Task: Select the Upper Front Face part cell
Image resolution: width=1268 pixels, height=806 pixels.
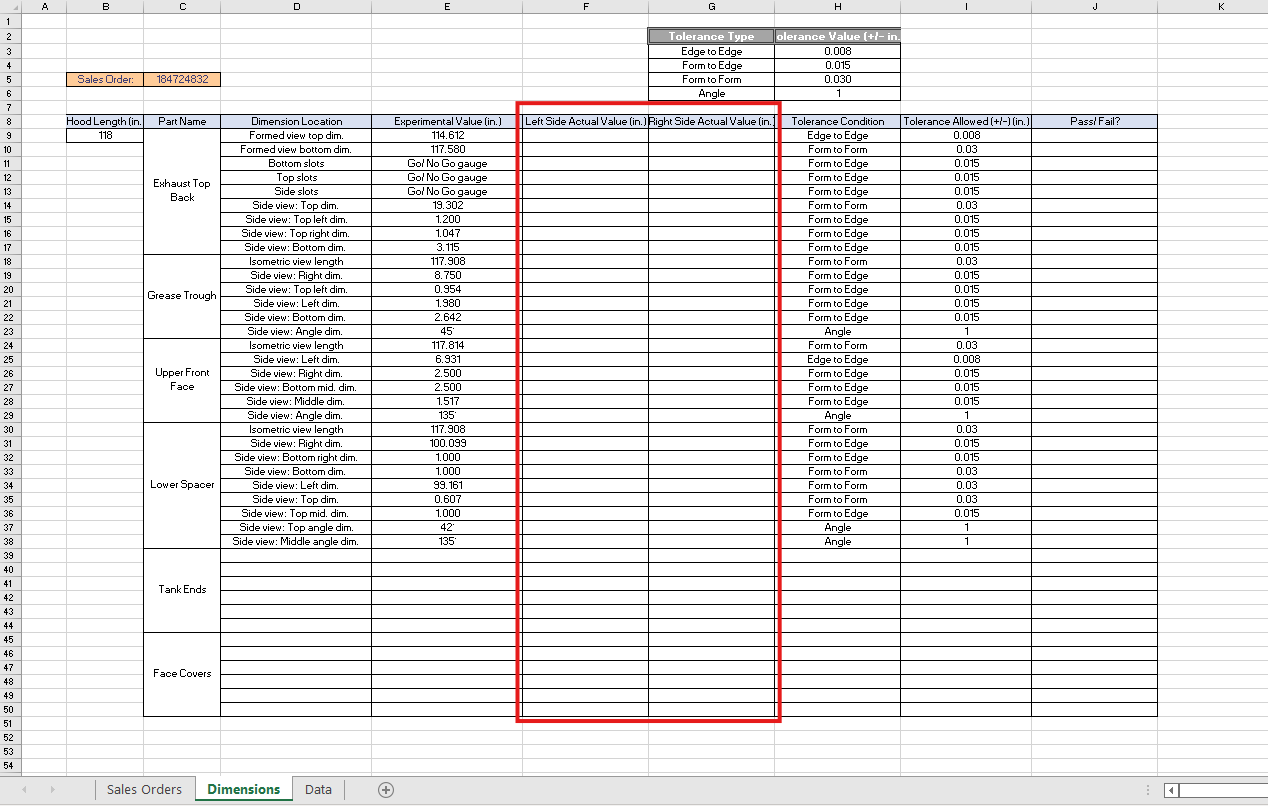Action: 182,380
